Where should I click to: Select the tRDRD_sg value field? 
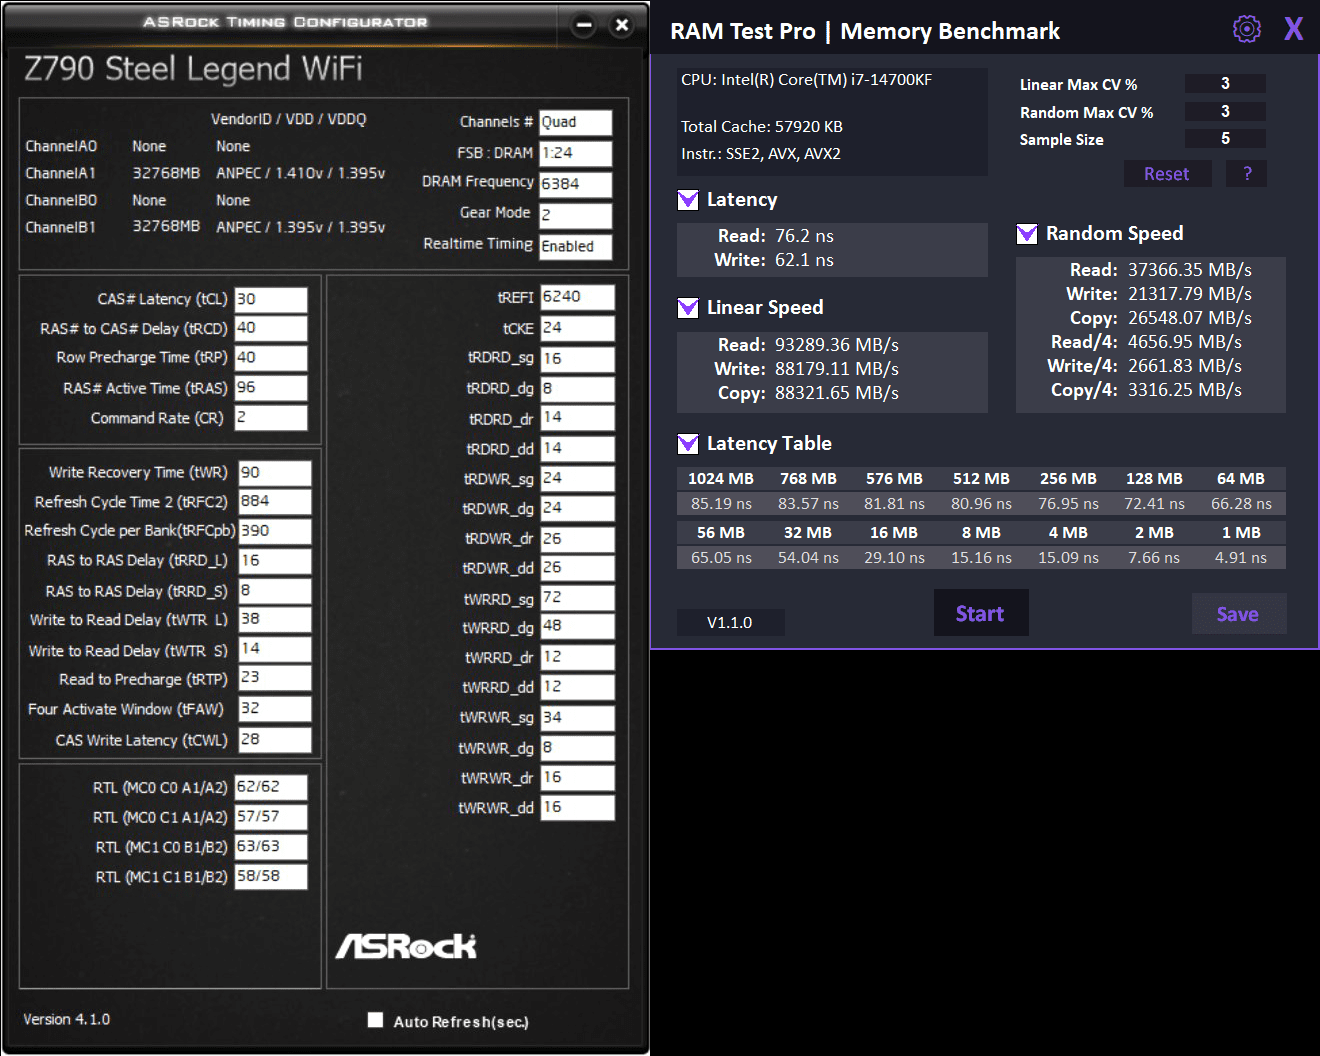click(x=577, y=359)
